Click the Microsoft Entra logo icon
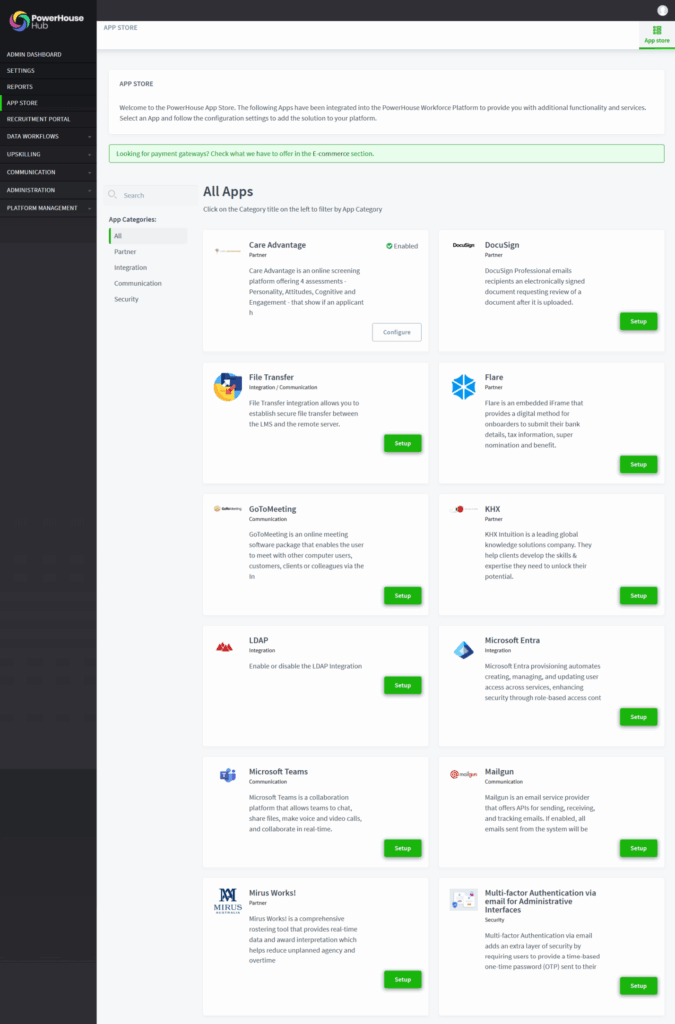Screen dimensions: 675x1024 pyautogui.click(x=464, y=650)
